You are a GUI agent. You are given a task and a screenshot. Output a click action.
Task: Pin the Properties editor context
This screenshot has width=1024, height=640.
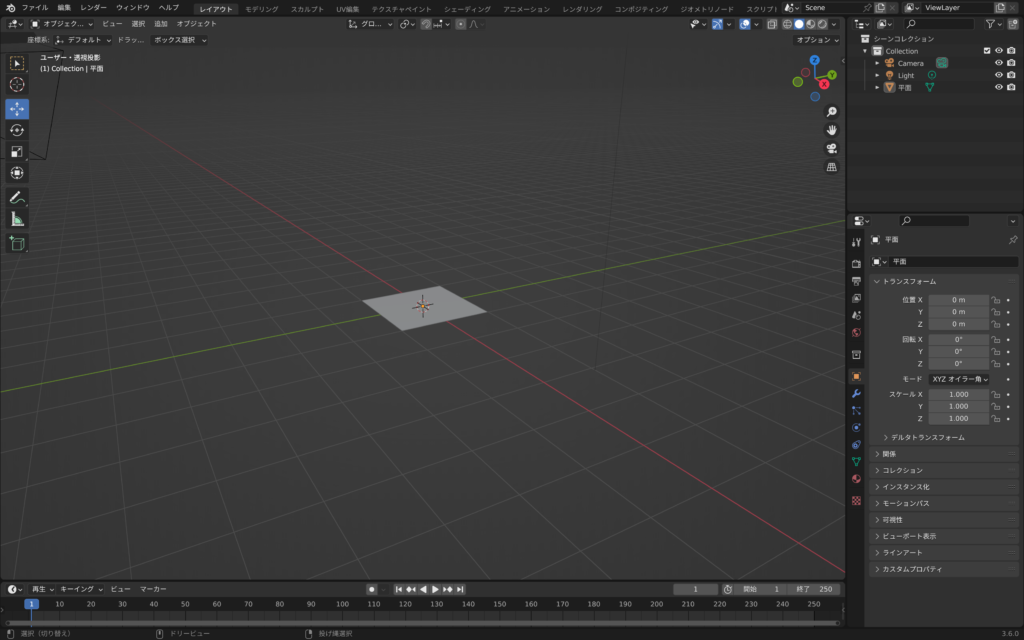[x=1013, y=240]
